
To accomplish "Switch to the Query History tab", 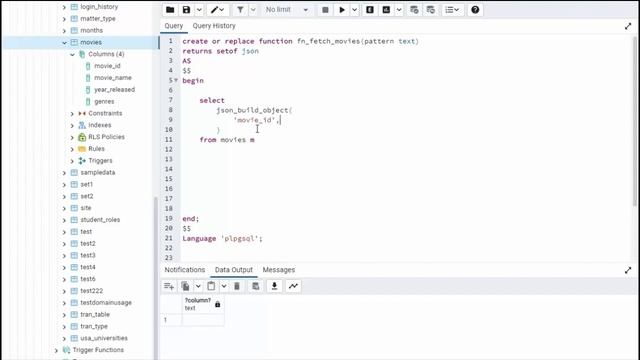I will coord(214,26).
